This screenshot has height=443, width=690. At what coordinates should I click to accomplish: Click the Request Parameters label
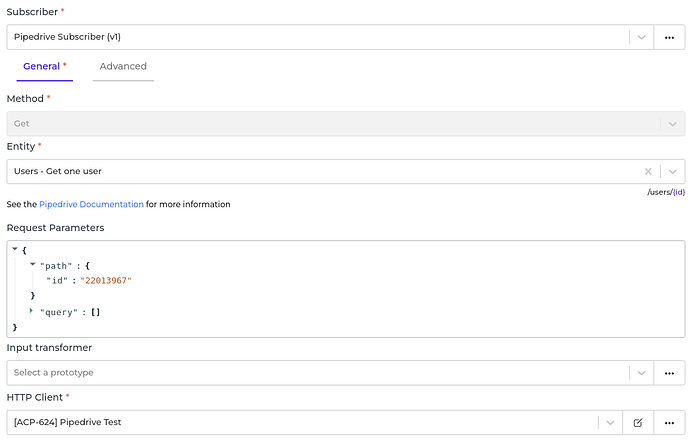[55, 228]
